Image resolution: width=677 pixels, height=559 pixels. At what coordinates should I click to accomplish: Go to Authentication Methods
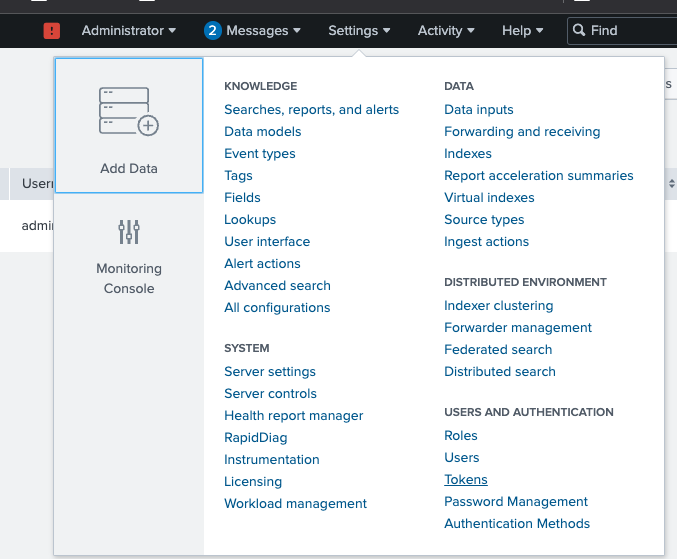[x=517, y=524]
